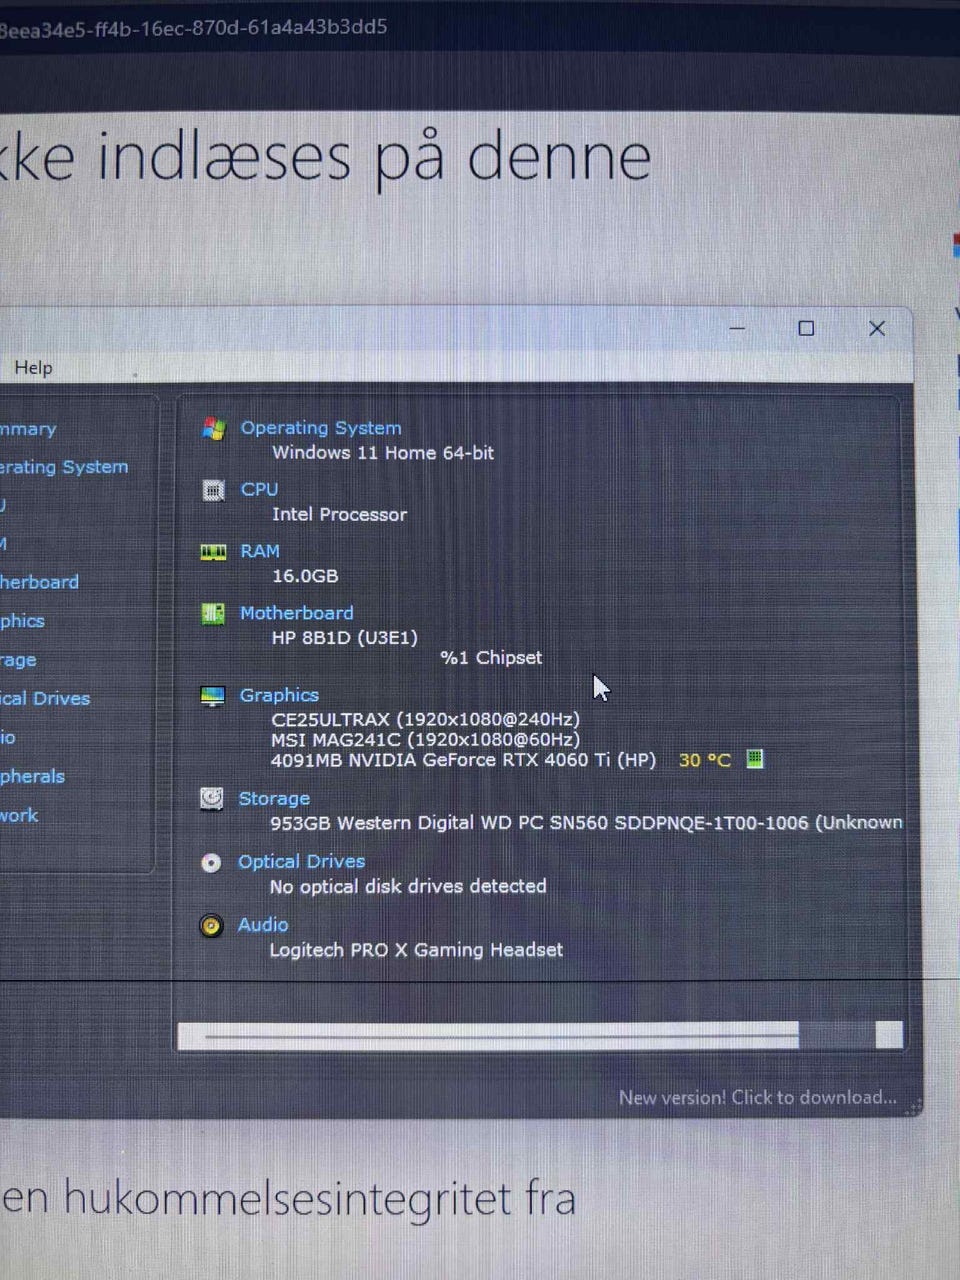Select Summary in the sidebar
The height and width of the screenshot is (1280, 960).
coord(28,429)
